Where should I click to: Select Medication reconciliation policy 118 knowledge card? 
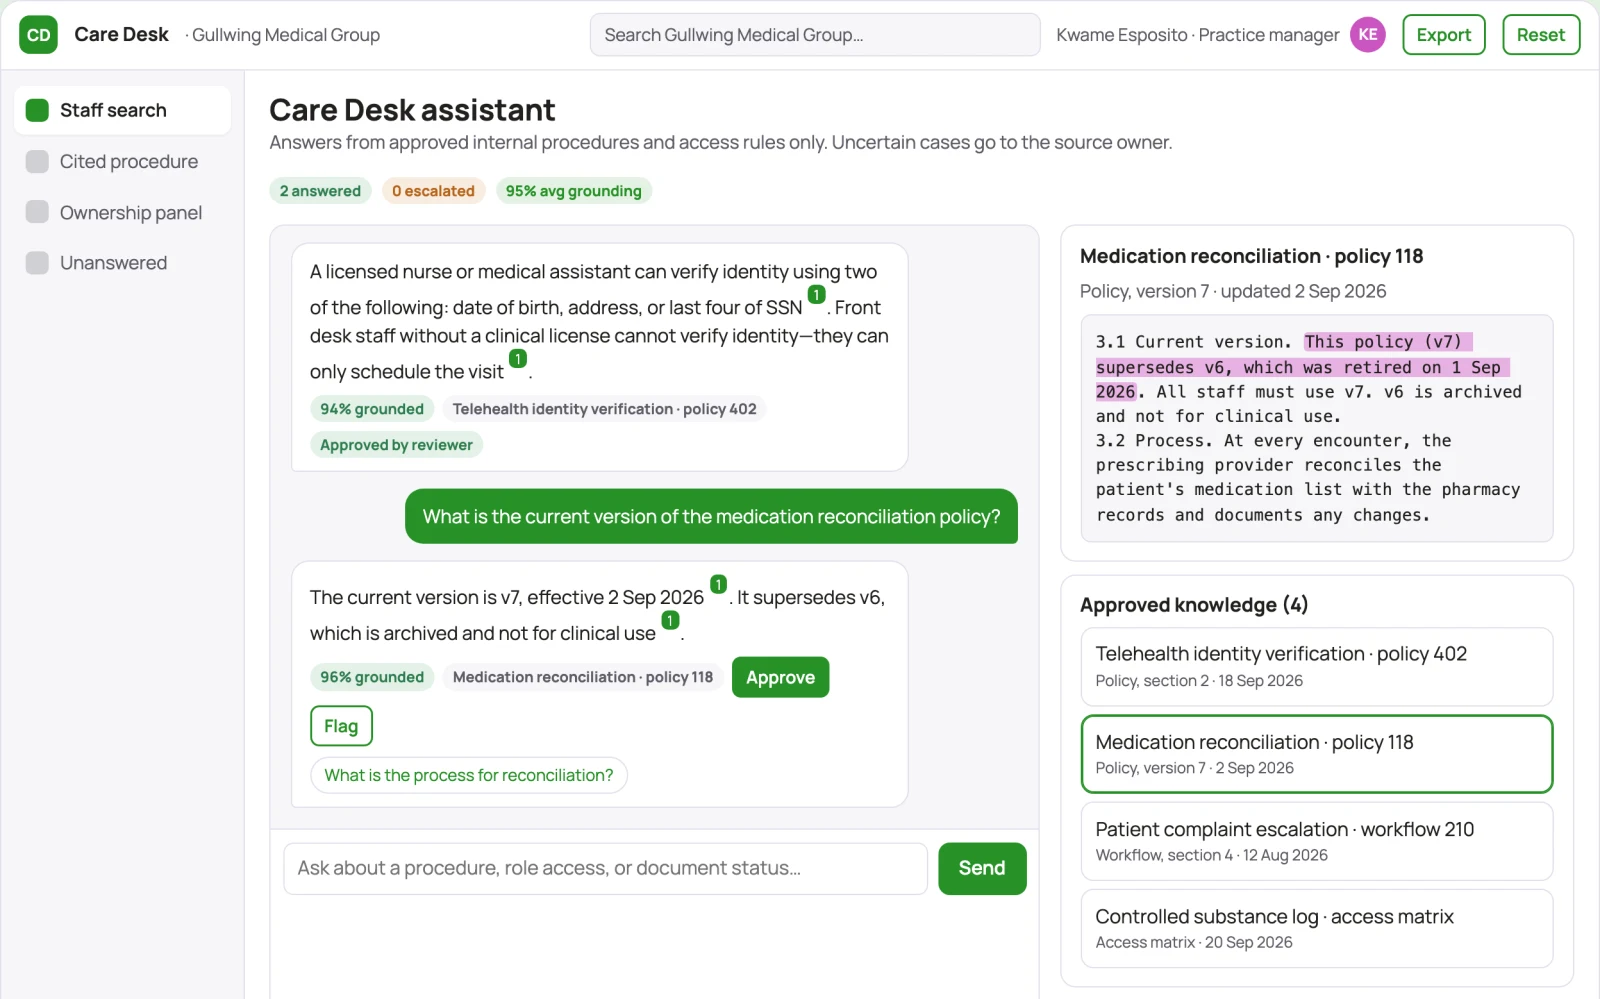click(x=1316, y=754)
